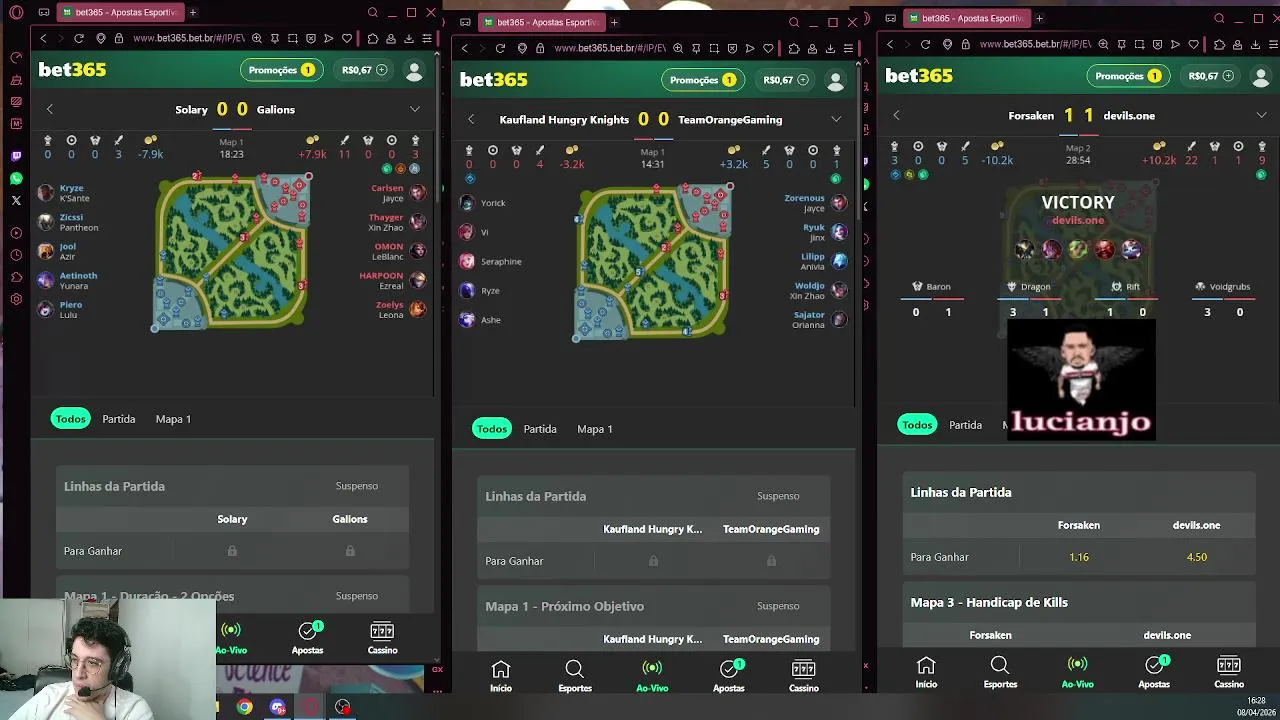Open account avatar in right window
This screenshot has height=720, width=1280.
tap(1261, 77)
